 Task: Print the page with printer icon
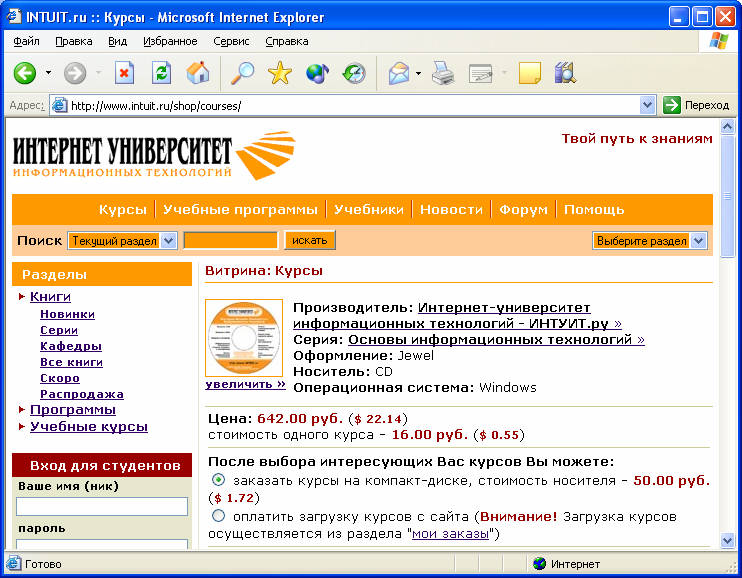(443, 73)
